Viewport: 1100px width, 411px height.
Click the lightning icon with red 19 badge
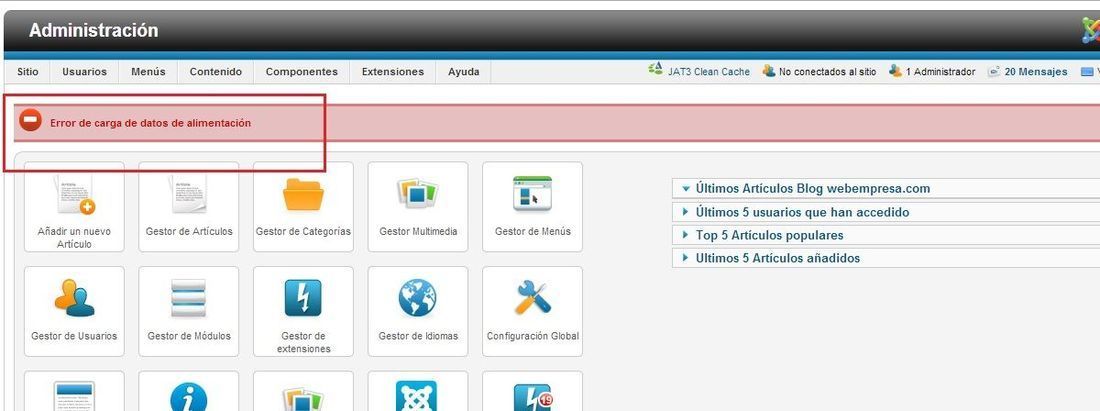click(532, 398)
